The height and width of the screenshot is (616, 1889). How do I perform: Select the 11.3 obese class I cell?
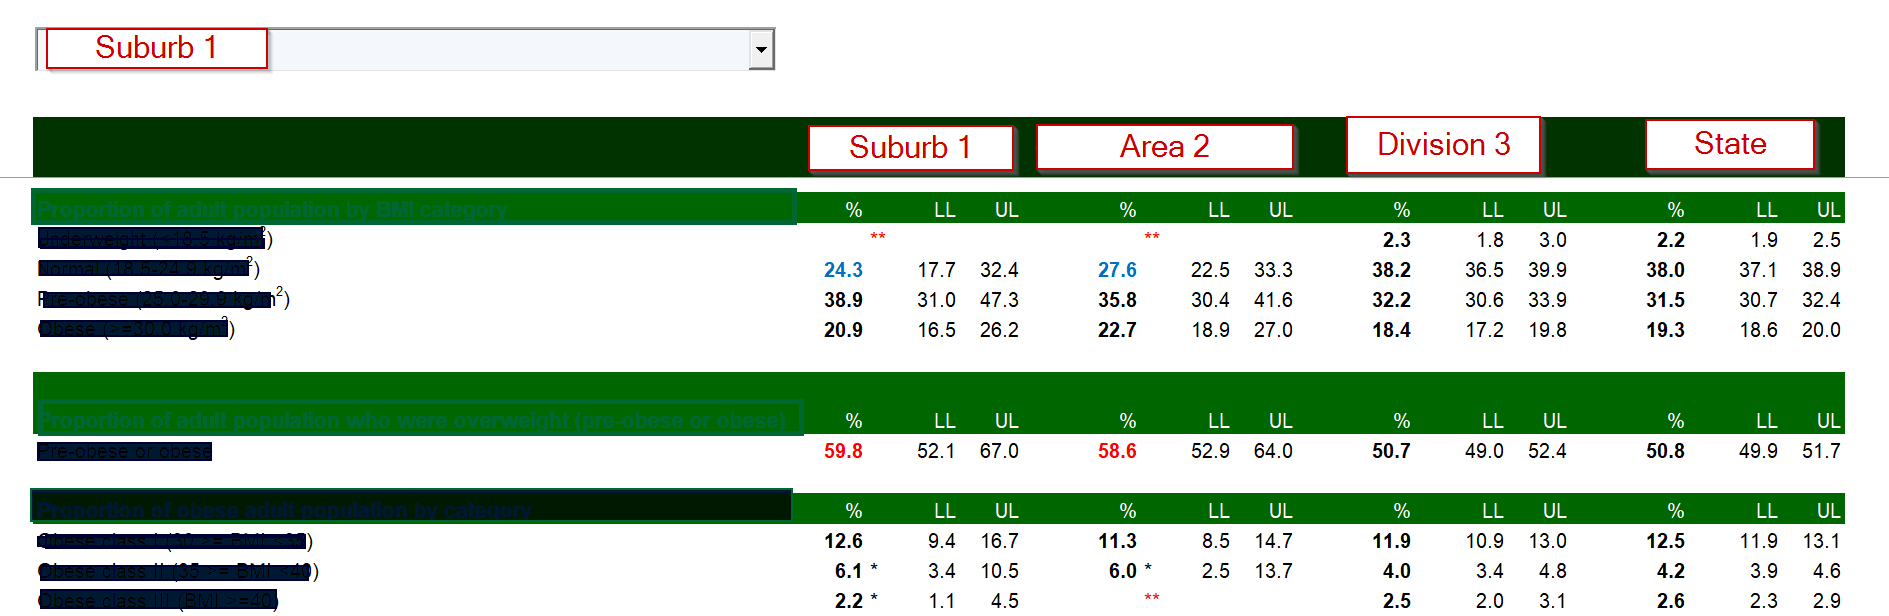[1117, 541]
